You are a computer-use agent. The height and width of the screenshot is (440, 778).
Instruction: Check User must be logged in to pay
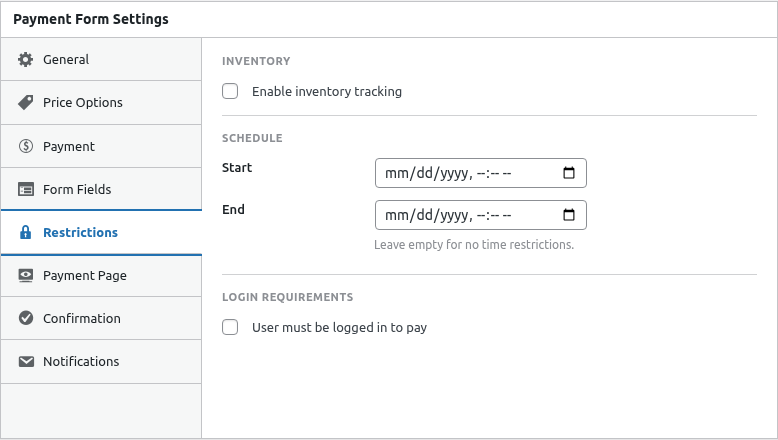pyautogui.click(x=230, y=328)
